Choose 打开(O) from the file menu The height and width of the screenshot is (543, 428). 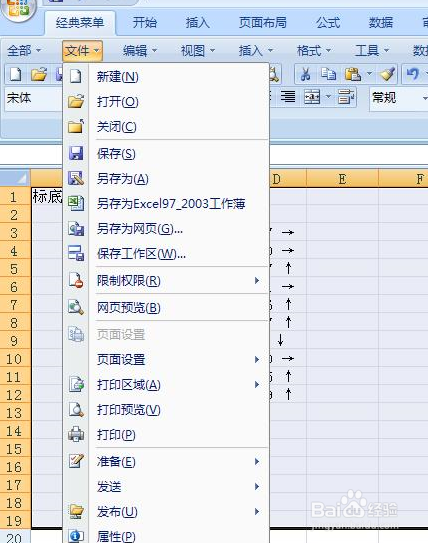166,101
